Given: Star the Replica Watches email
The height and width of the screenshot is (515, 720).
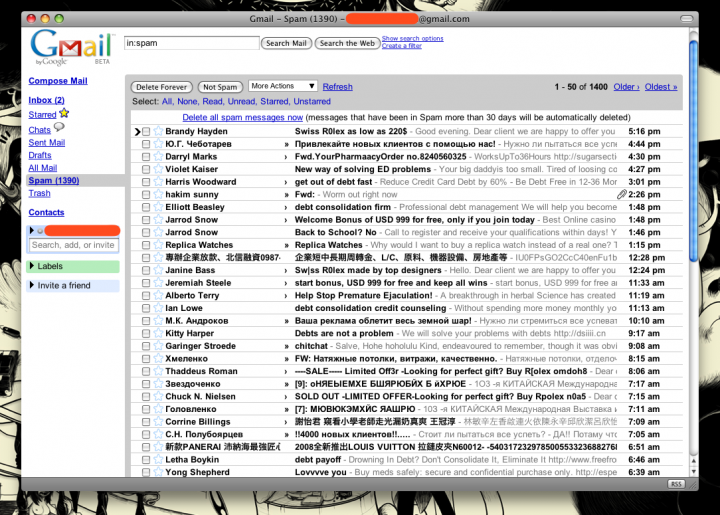Looking at the screenshot, I should pos(158,245).
